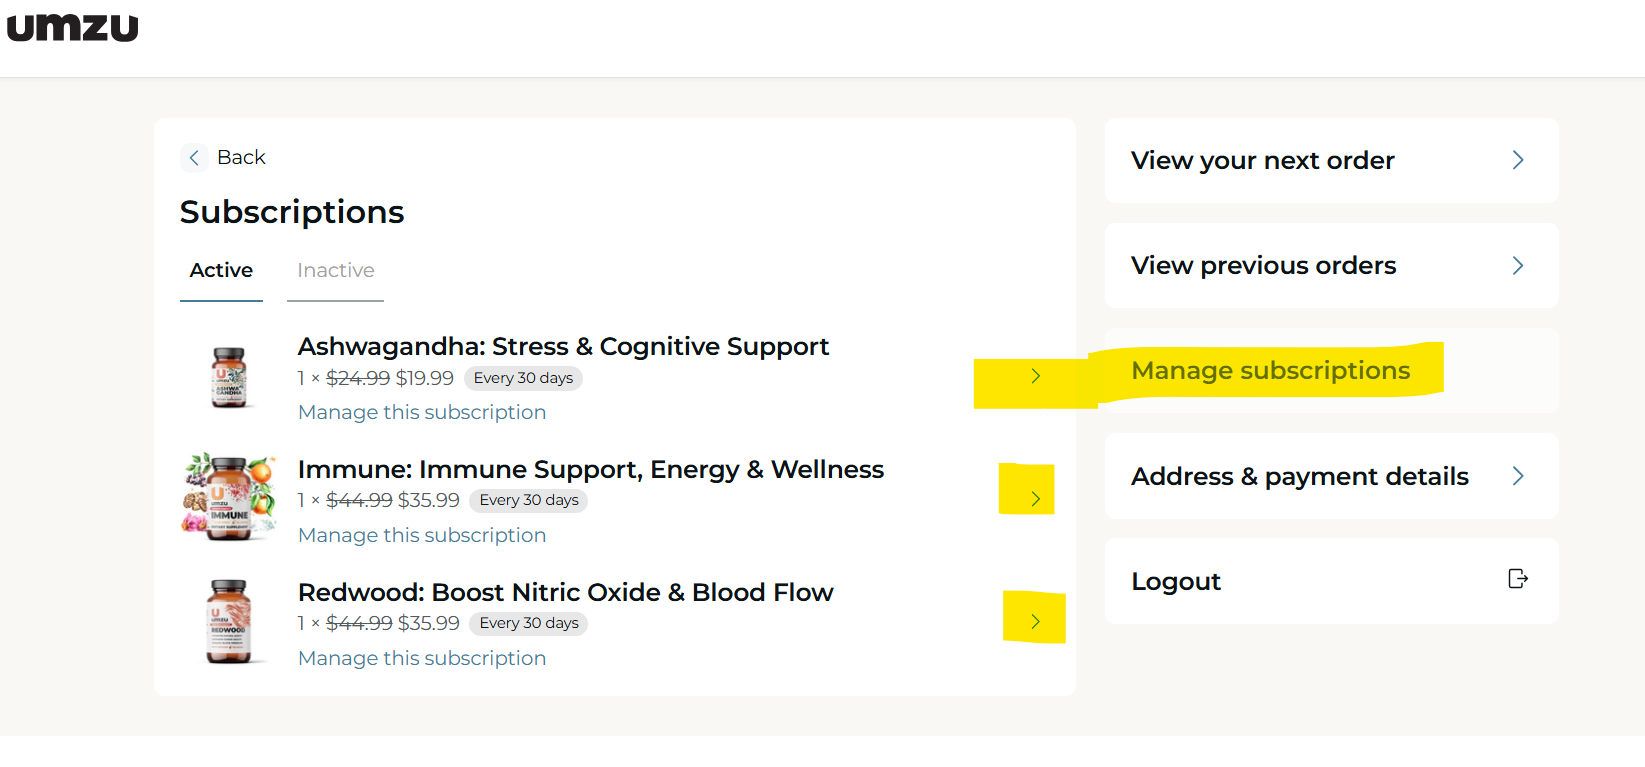Manage this subscription link under Immune
Viewport: 1645px width, 767px height.
(x=422, y=535)
